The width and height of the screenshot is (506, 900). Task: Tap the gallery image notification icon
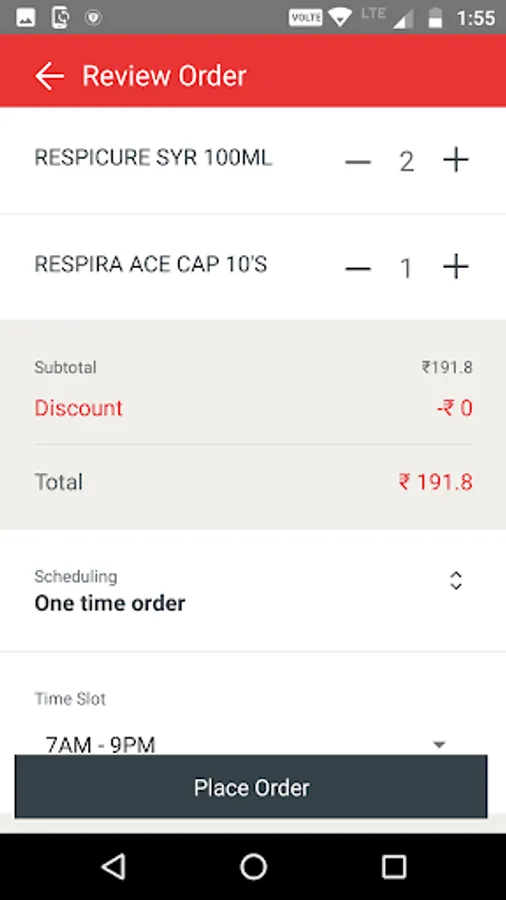click(x=26, y=18)
